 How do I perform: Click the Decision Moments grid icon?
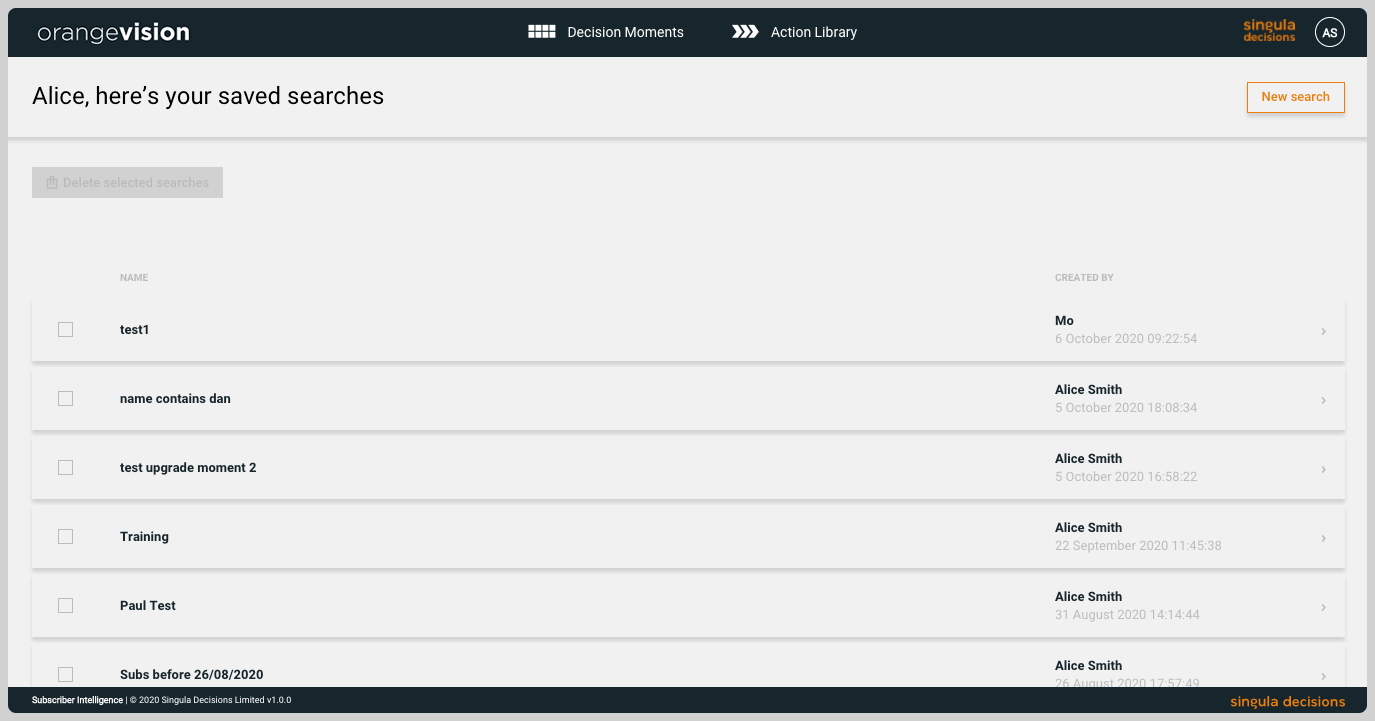542,32
